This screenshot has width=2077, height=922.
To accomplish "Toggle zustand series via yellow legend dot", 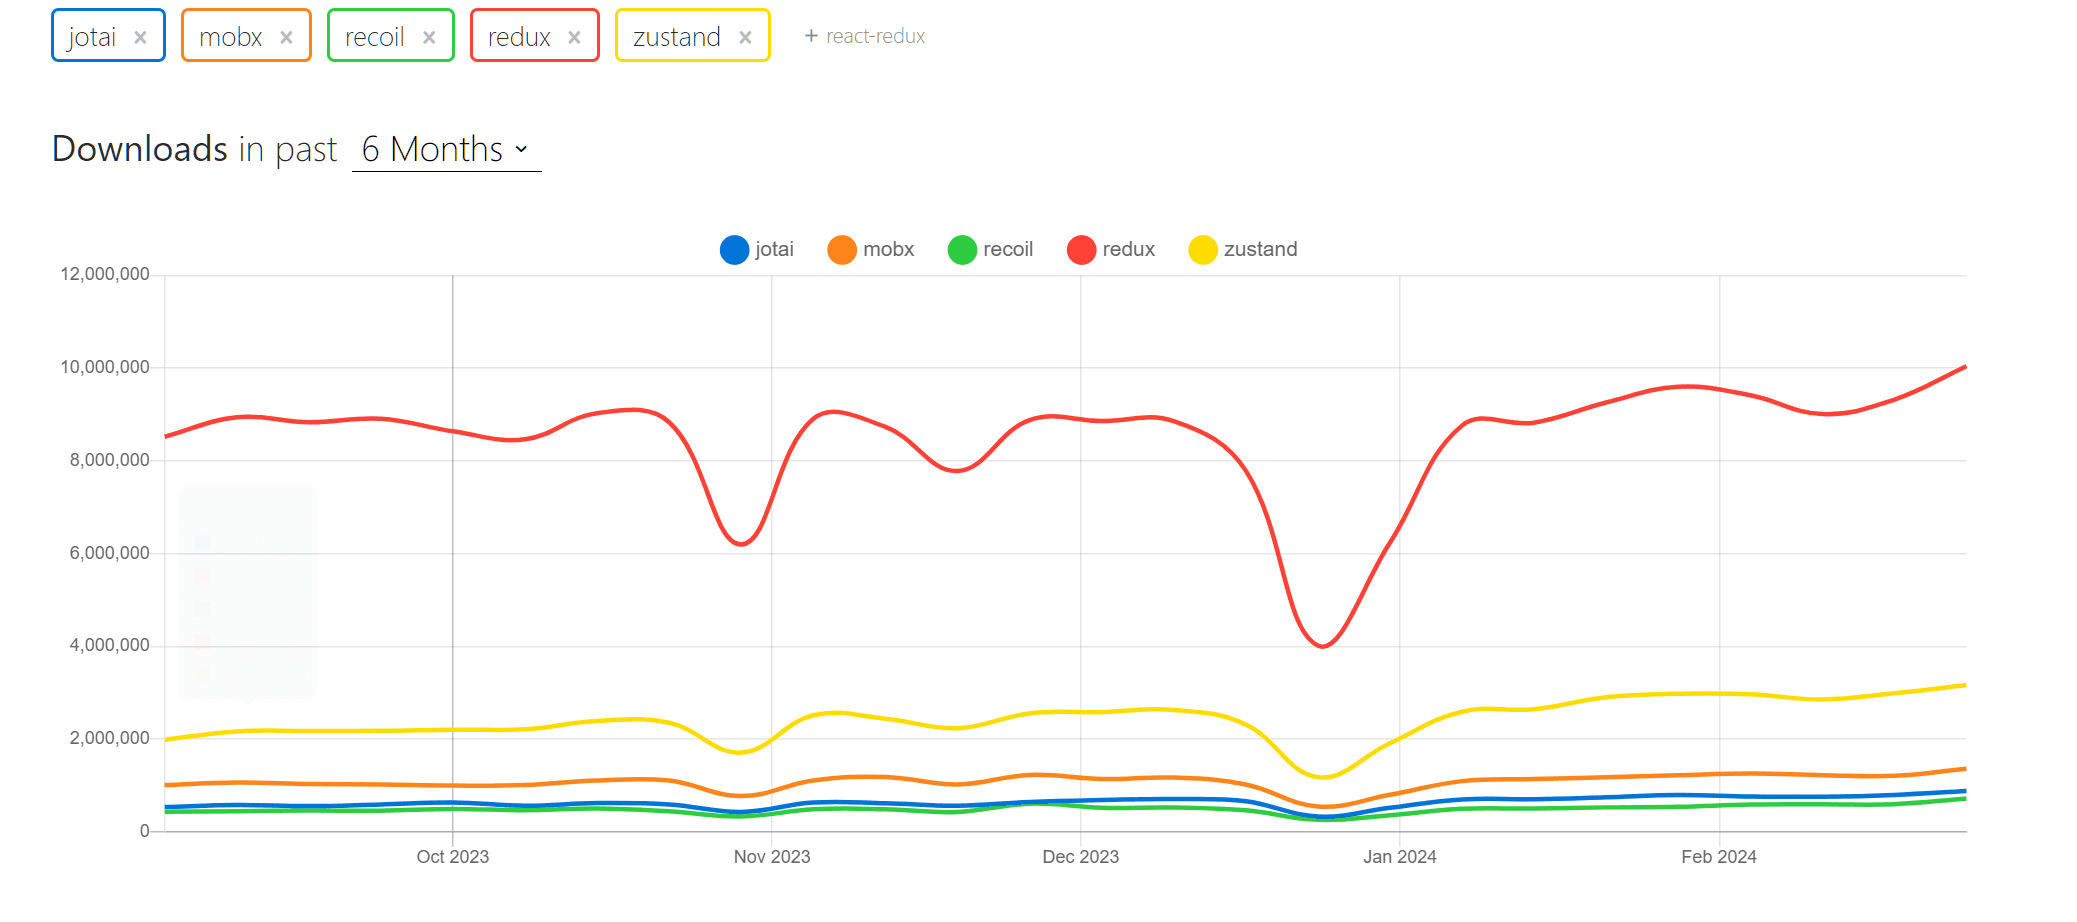I will 1202,250.
